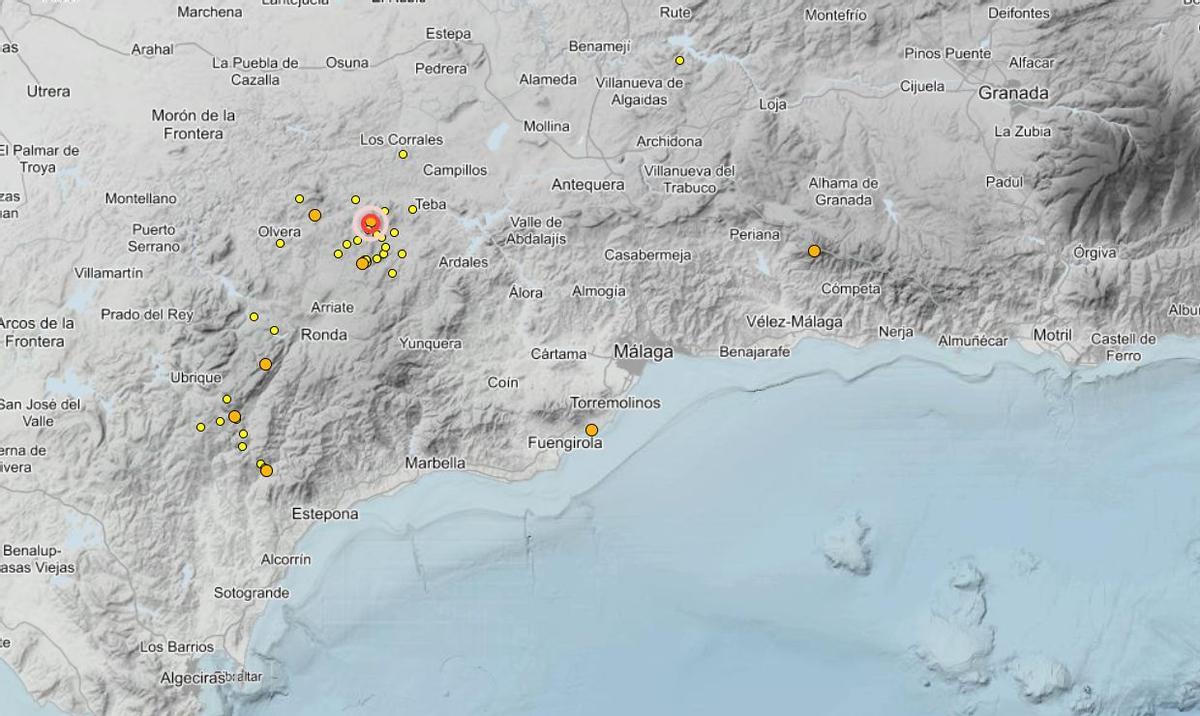This screenshot has height=716, width=1200.
Task: Click the Loja place label
Action: [x=771, y=102]
